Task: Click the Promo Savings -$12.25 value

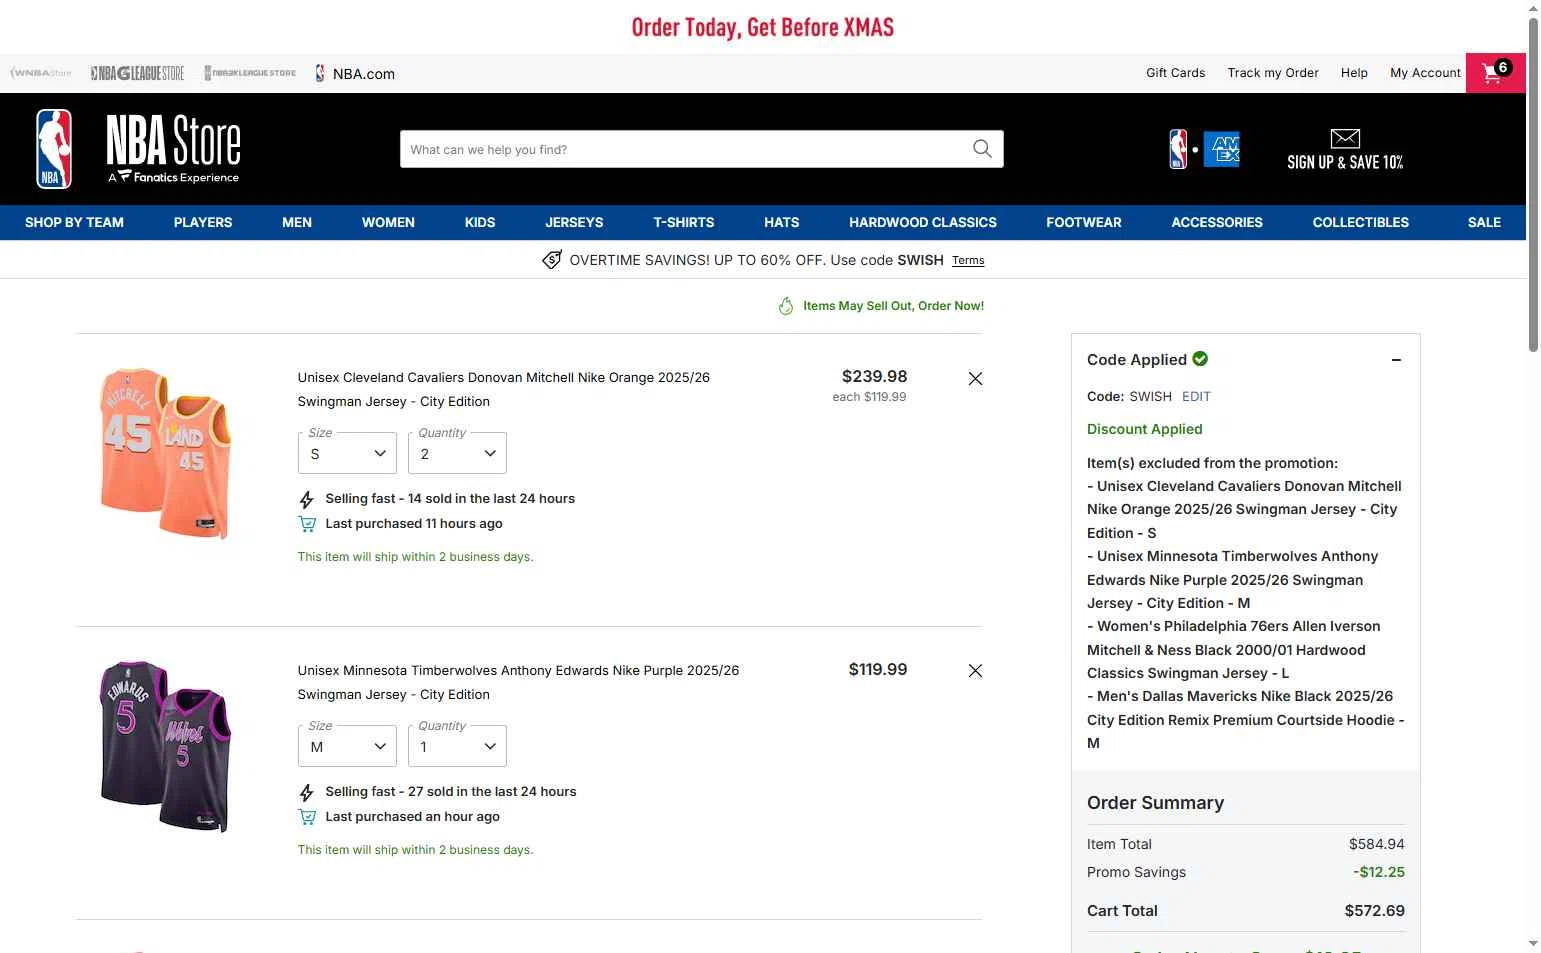Action: point(1378,872)
